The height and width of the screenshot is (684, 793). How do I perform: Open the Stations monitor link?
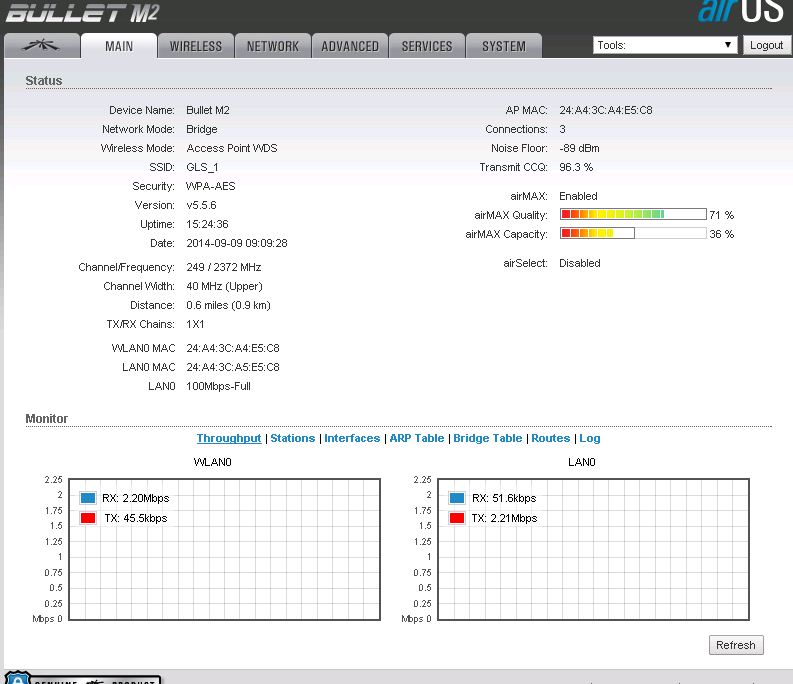coord(292,438)
